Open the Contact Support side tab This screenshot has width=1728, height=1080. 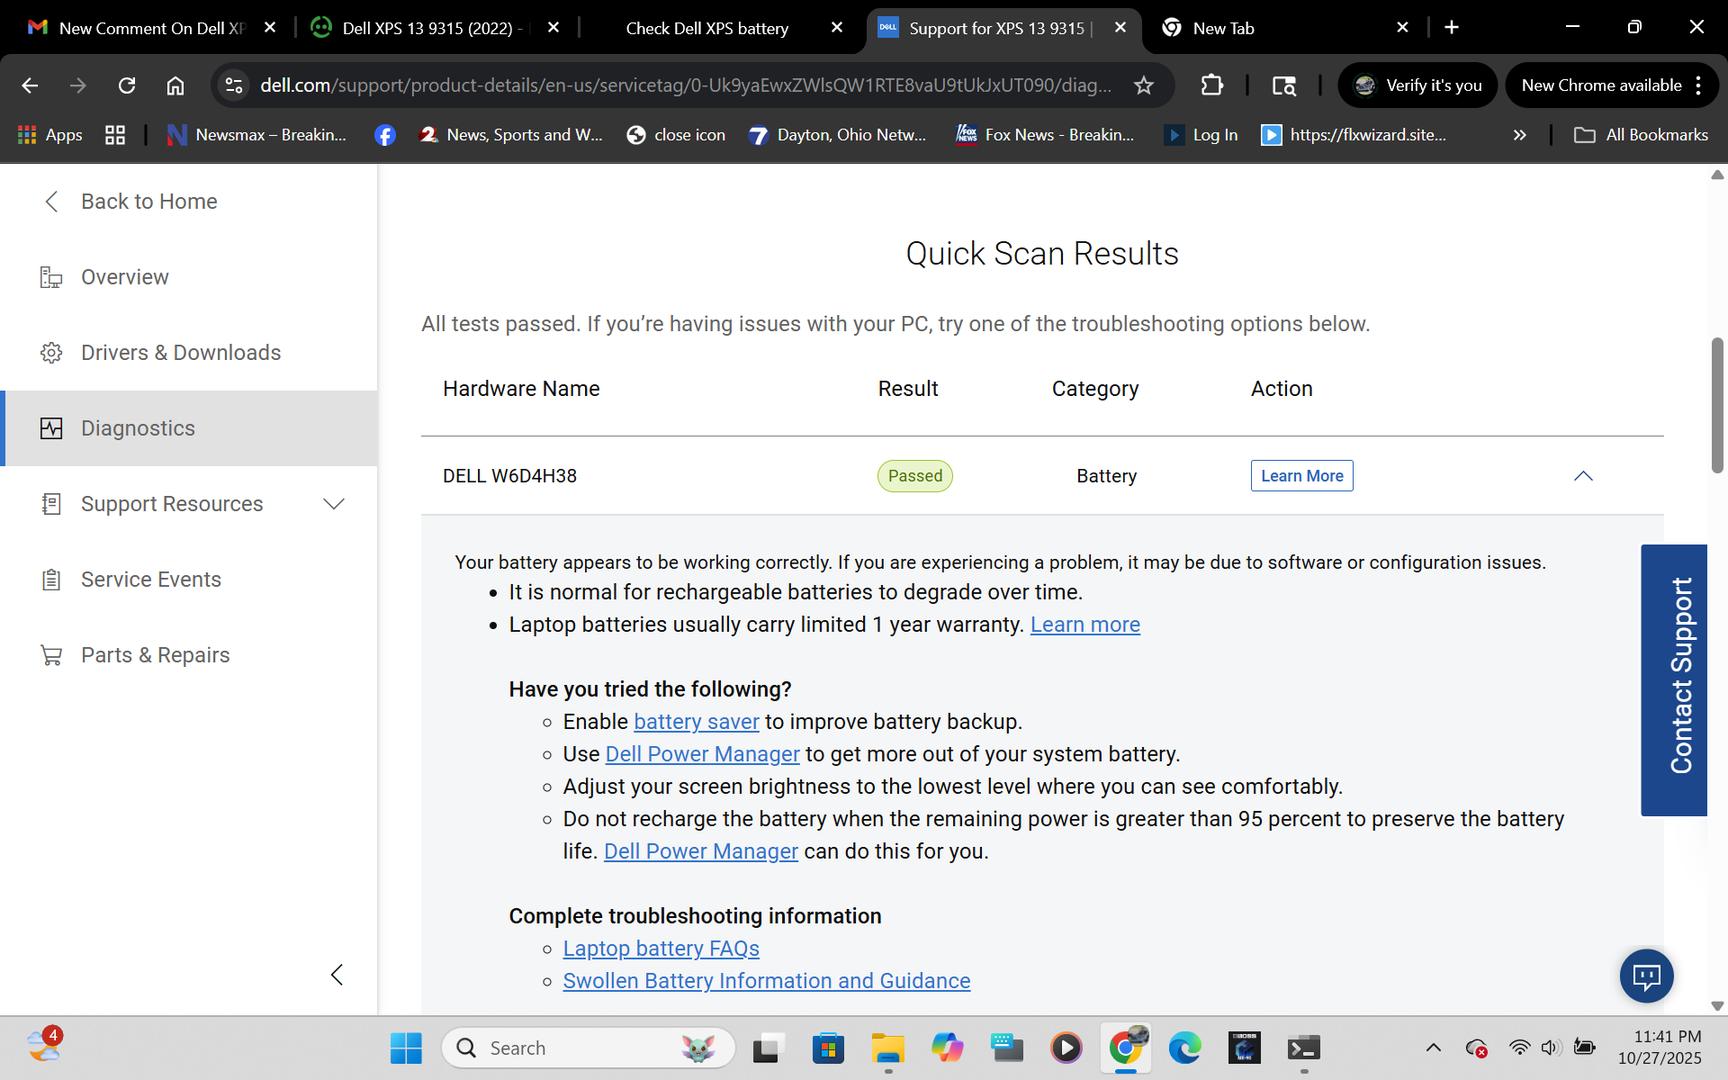click(1674, 680)
